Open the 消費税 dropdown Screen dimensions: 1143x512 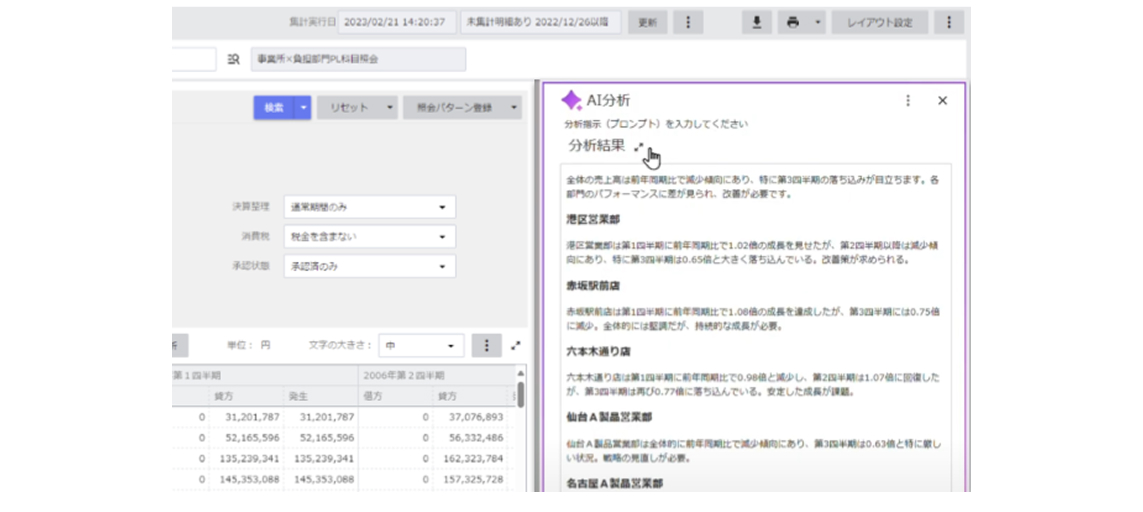tap(370, 237)
